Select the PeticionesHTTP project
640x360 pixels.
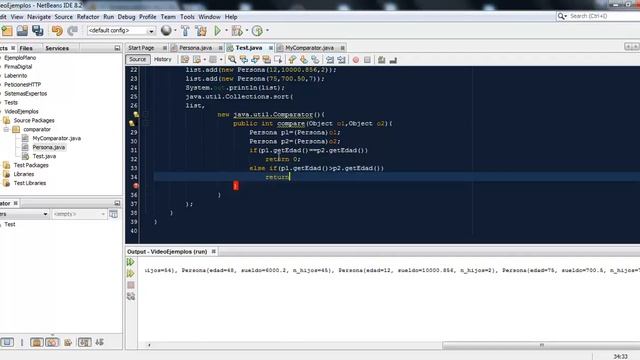tap(22, 84)
